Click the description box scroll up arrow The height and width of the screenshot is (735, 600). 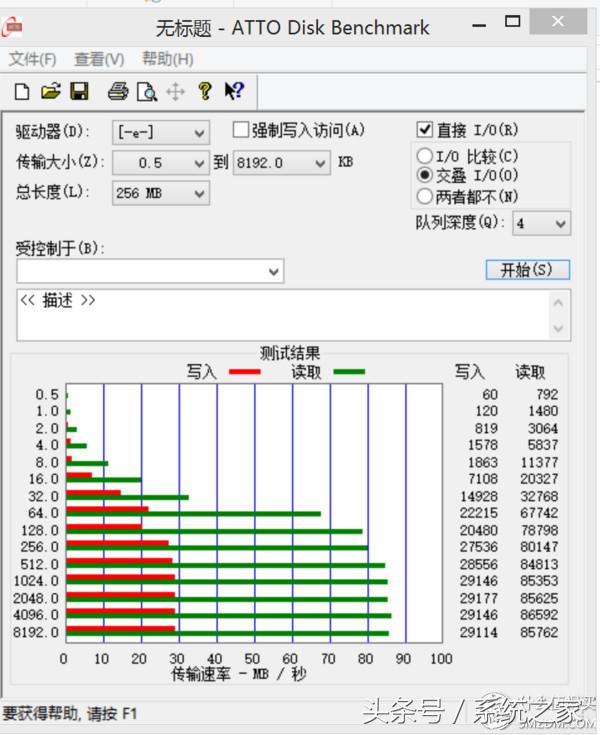[x=558, y=303]
